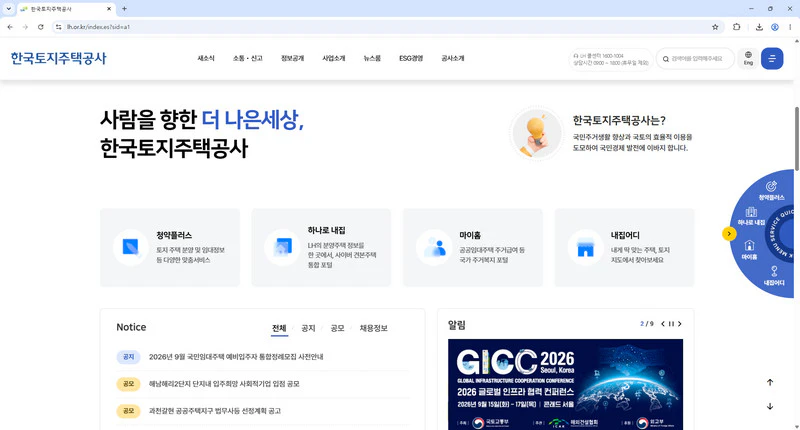The height and width of the screenshot is (430, 800).
Task: Show next 알림 banner
Action: [680, 324]
